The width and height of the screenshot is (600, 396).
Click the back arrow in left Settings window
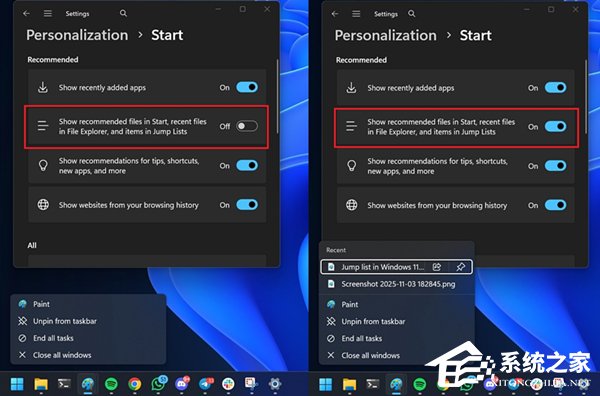tap(26, 13)
